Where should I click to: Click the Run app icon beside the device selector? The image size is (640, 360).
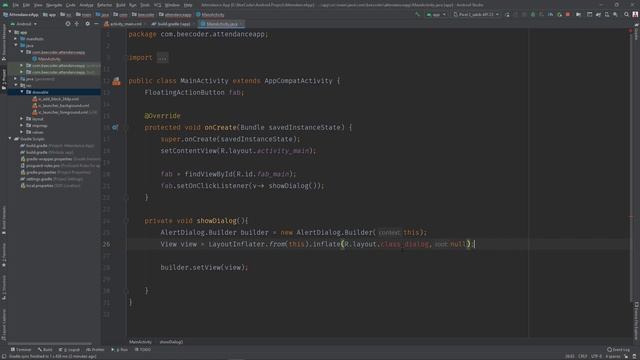[x=507, y=15]
